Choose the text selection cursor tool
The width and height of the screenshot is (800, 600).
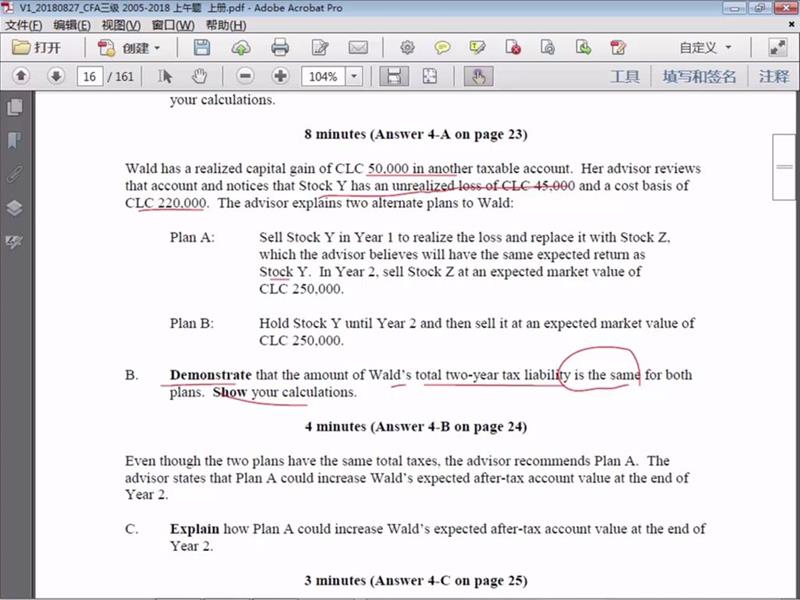tap(165, 77)
